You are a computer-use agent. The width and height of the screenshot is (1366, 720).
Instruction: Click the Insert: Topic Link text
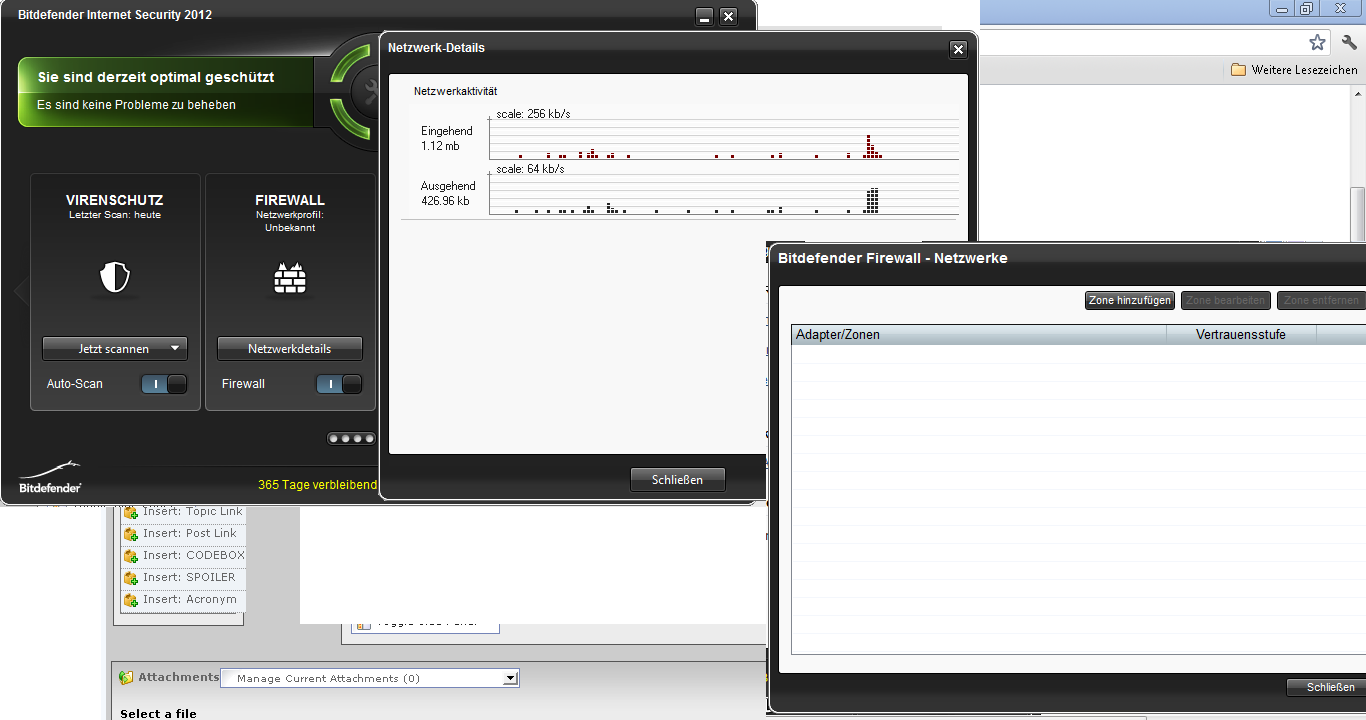click(193, 512)
